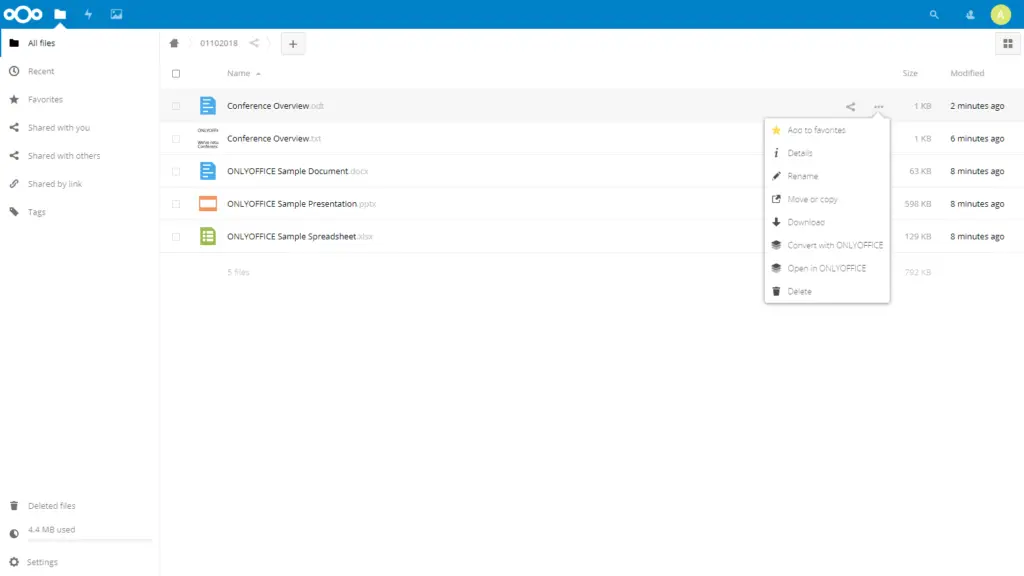Open the Activity lightning icon

point(88,14)
